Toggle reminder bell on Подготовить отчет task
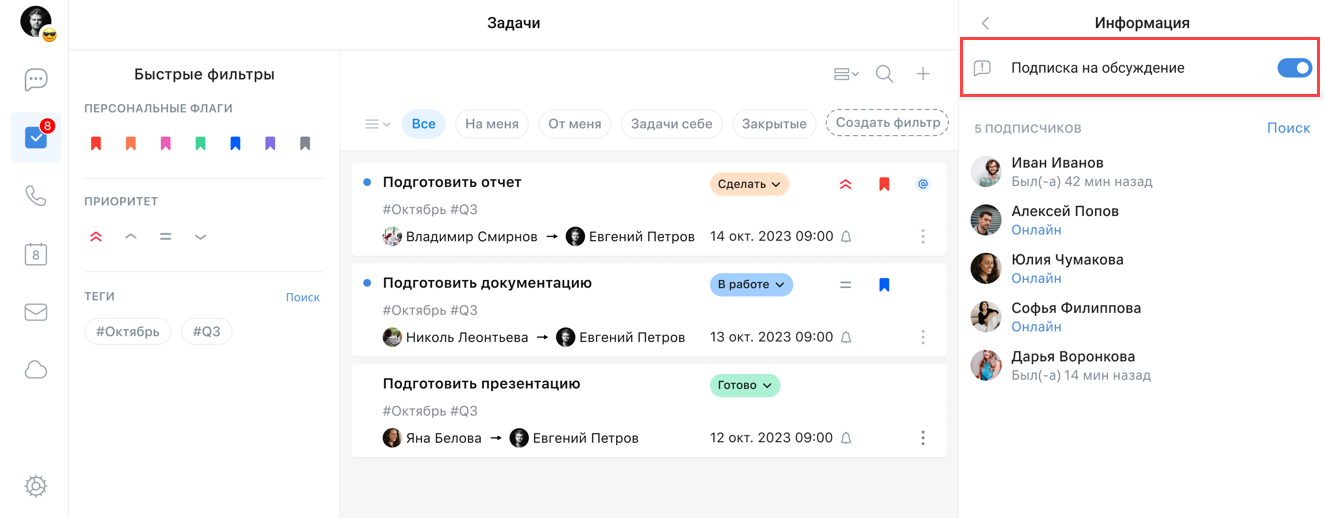The height and width of the screenshot is (518, 1324). click(x=846, y=237)
